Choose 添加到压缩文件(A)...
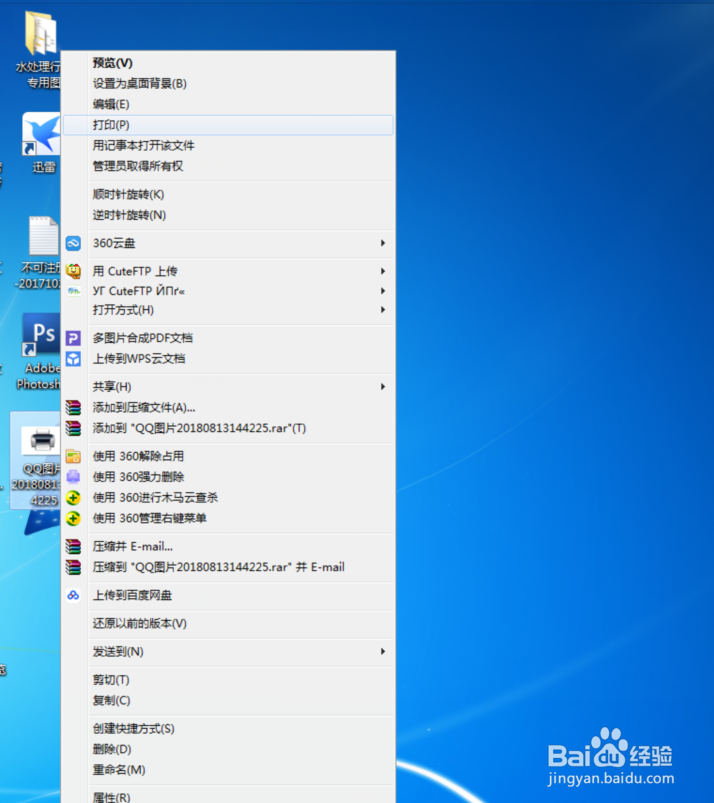Viewport: 714px width, 803px height. tap(228, 408)
